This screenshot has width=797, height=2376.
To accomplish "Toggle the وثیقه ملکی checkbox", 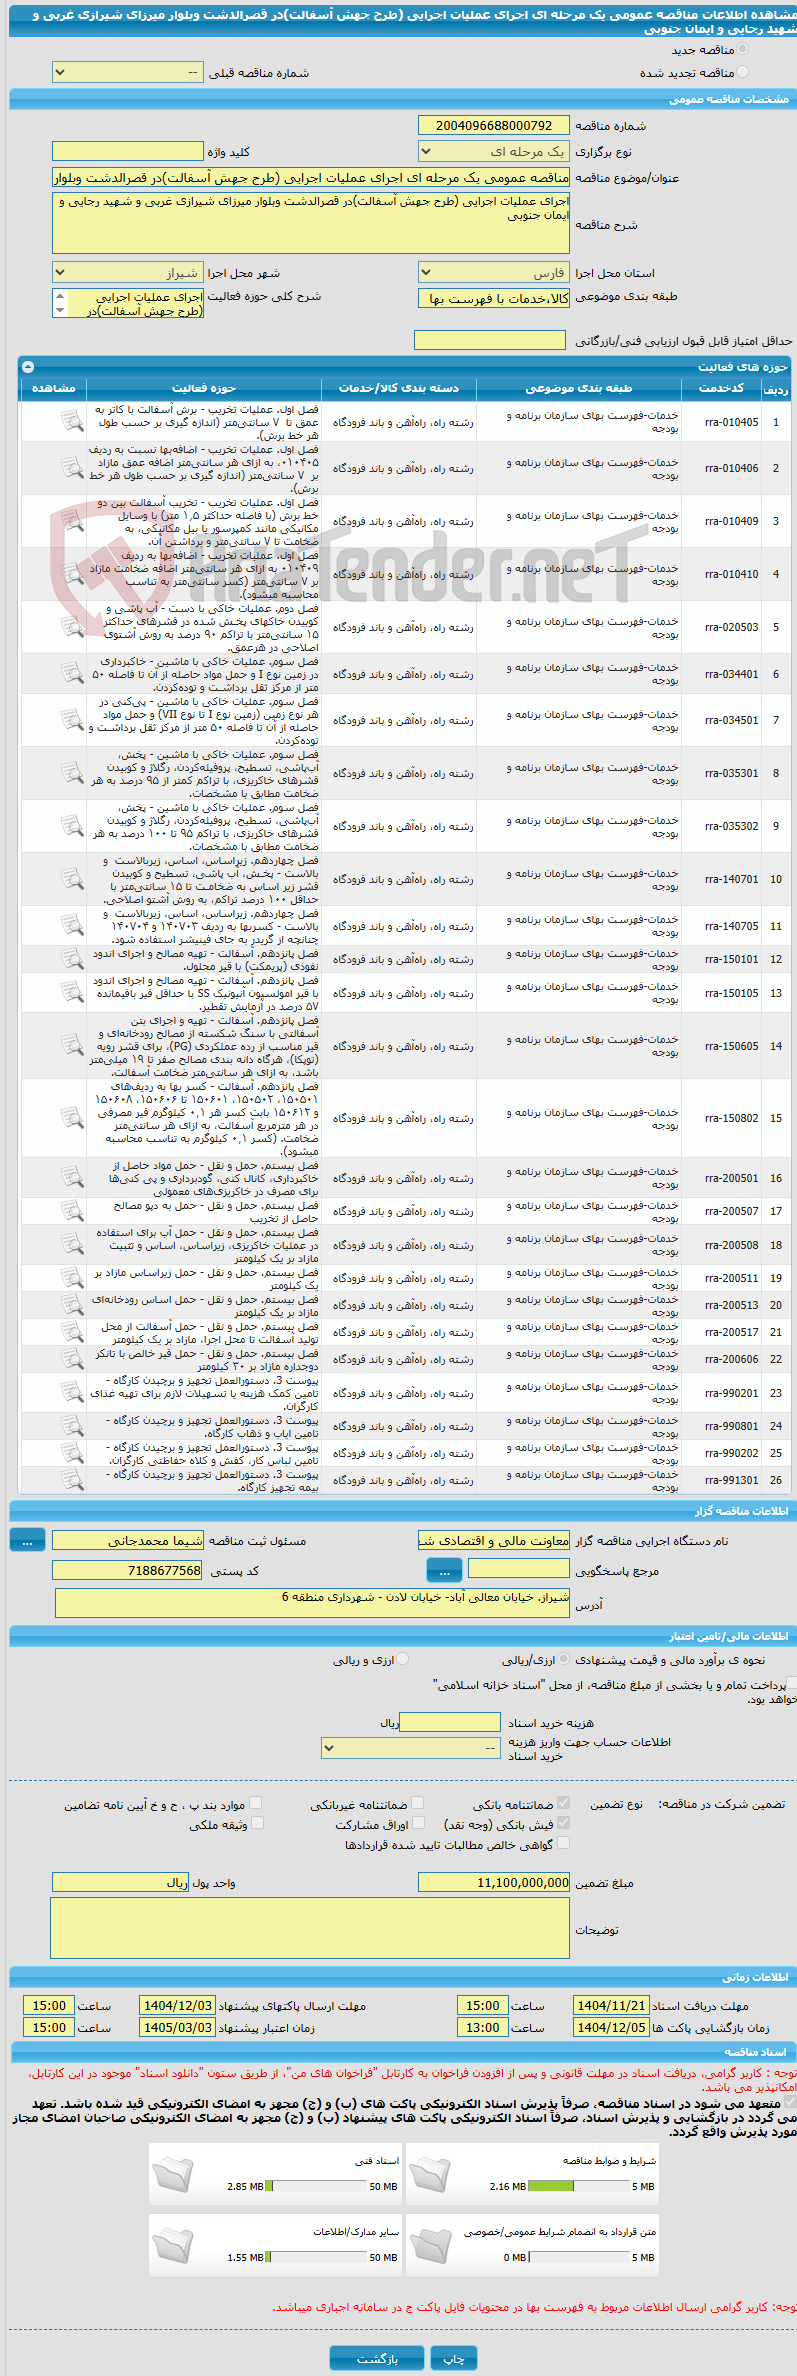I will point(257,1823).
